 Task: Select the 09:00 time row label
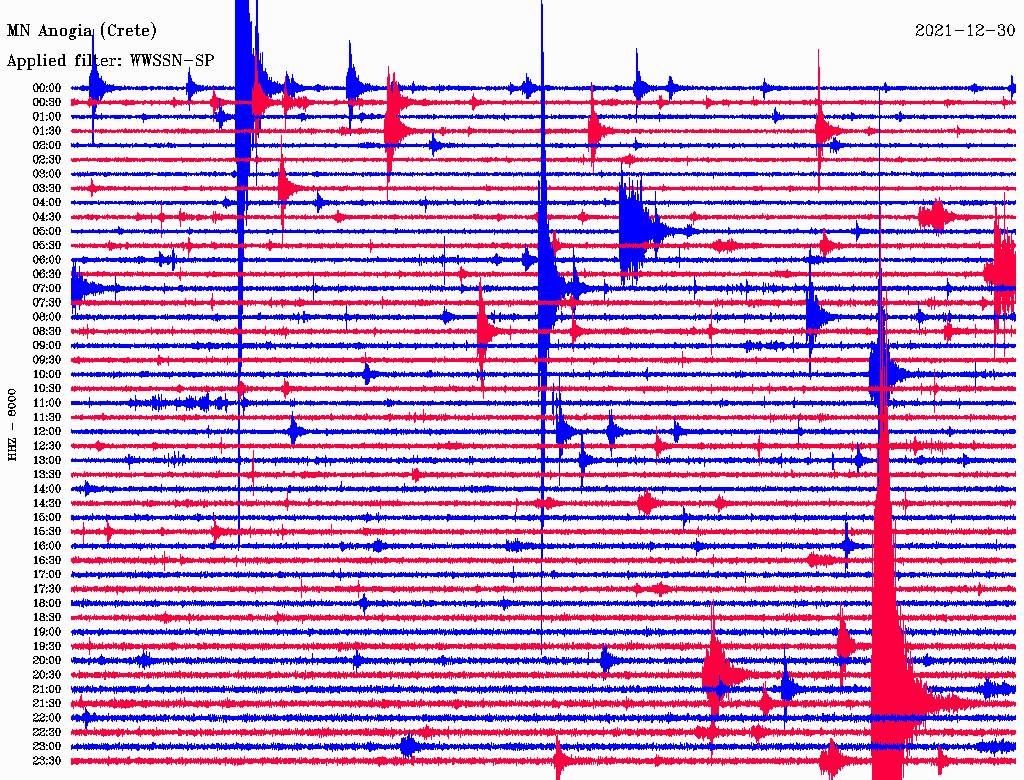coord(47,346)
